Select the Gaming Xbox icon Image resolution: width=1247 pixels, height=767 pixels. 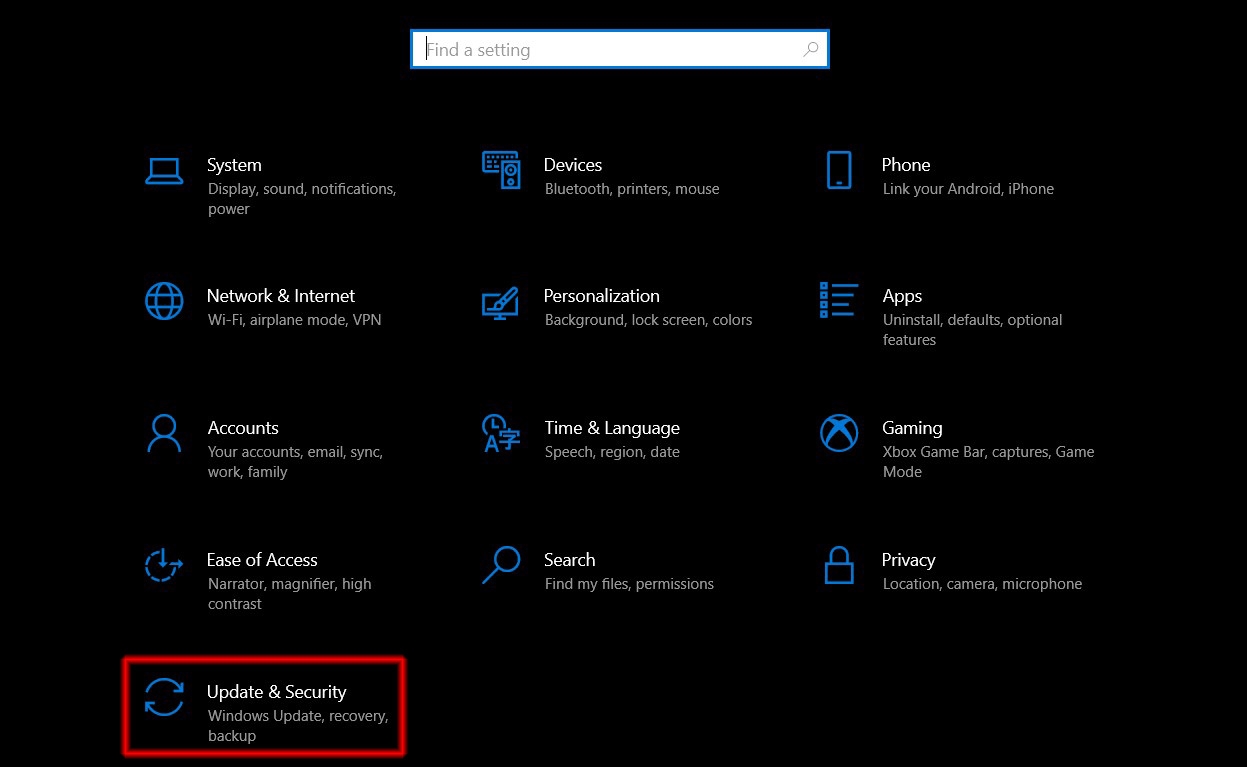(x=839, y=433)
